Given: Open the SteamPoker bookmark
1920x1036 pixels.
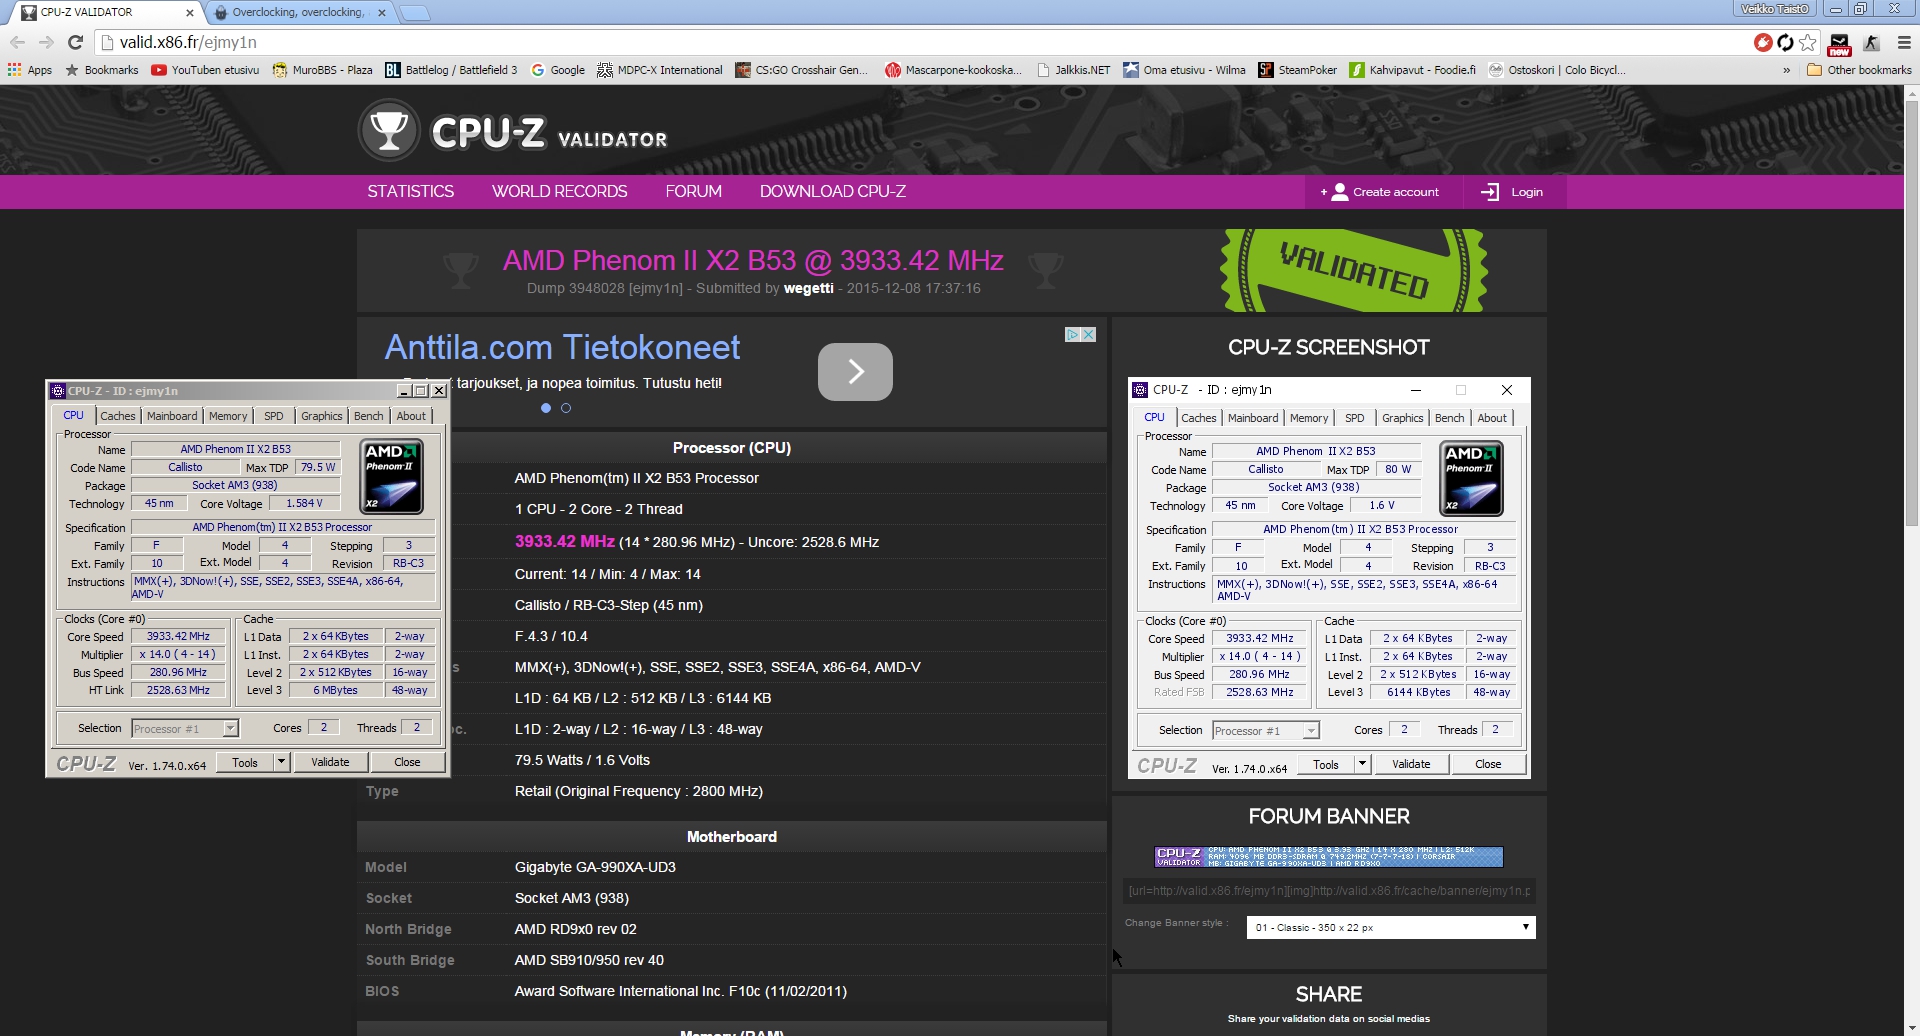Looking at the screenshot, I should pyautogui.click(x=1298, y=70).
